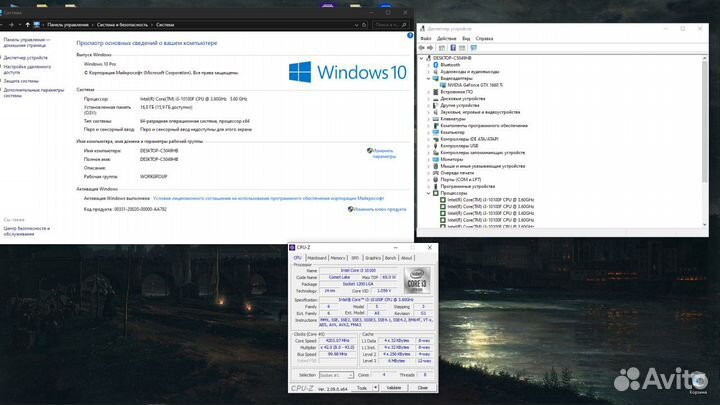Viewport: 720px width, 405px height.
Task: Collapse the Видеоадаптеры category
Action: (x=428, y=79)
